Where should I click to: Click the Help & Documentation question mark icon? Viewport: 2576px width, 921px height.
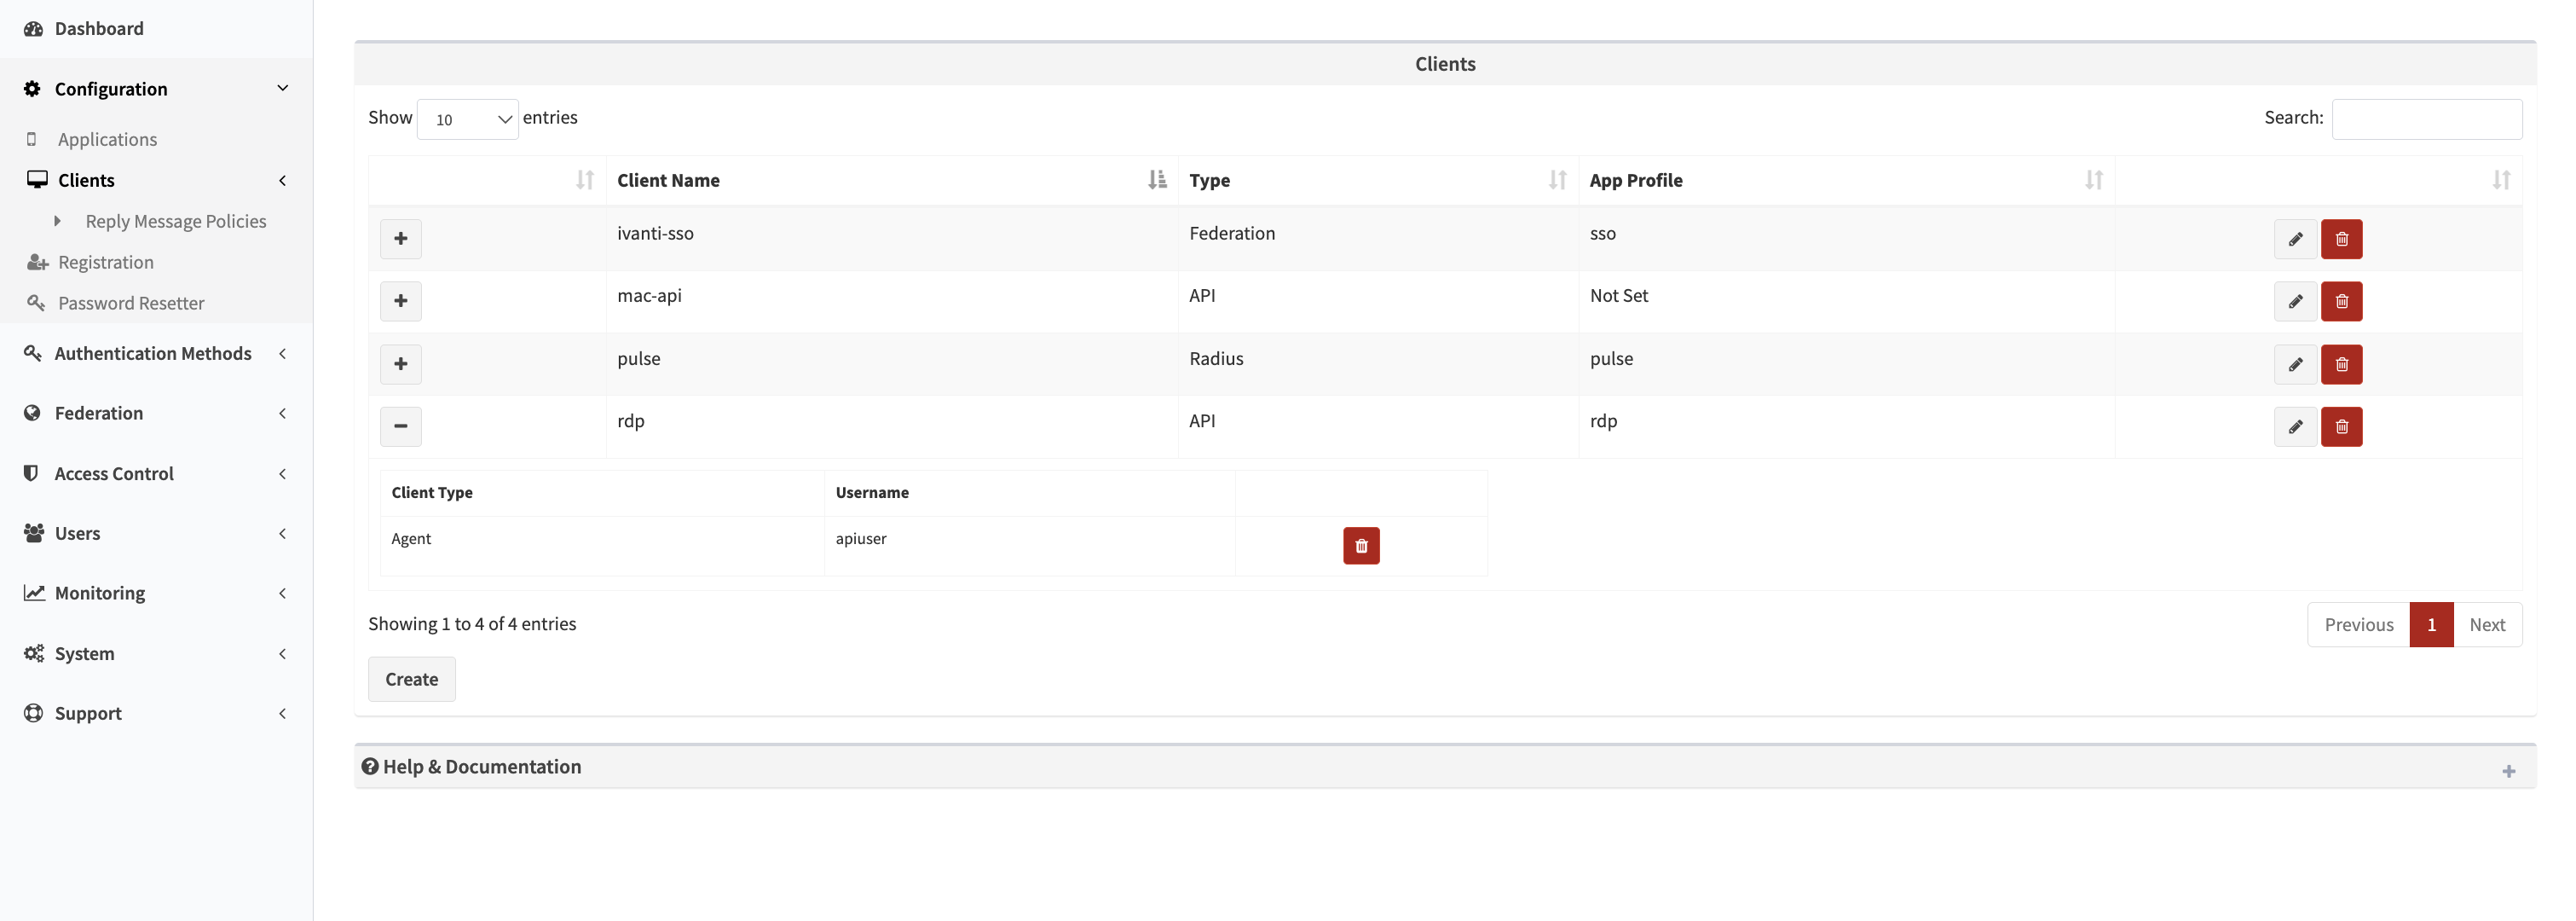tap(371, 766)
